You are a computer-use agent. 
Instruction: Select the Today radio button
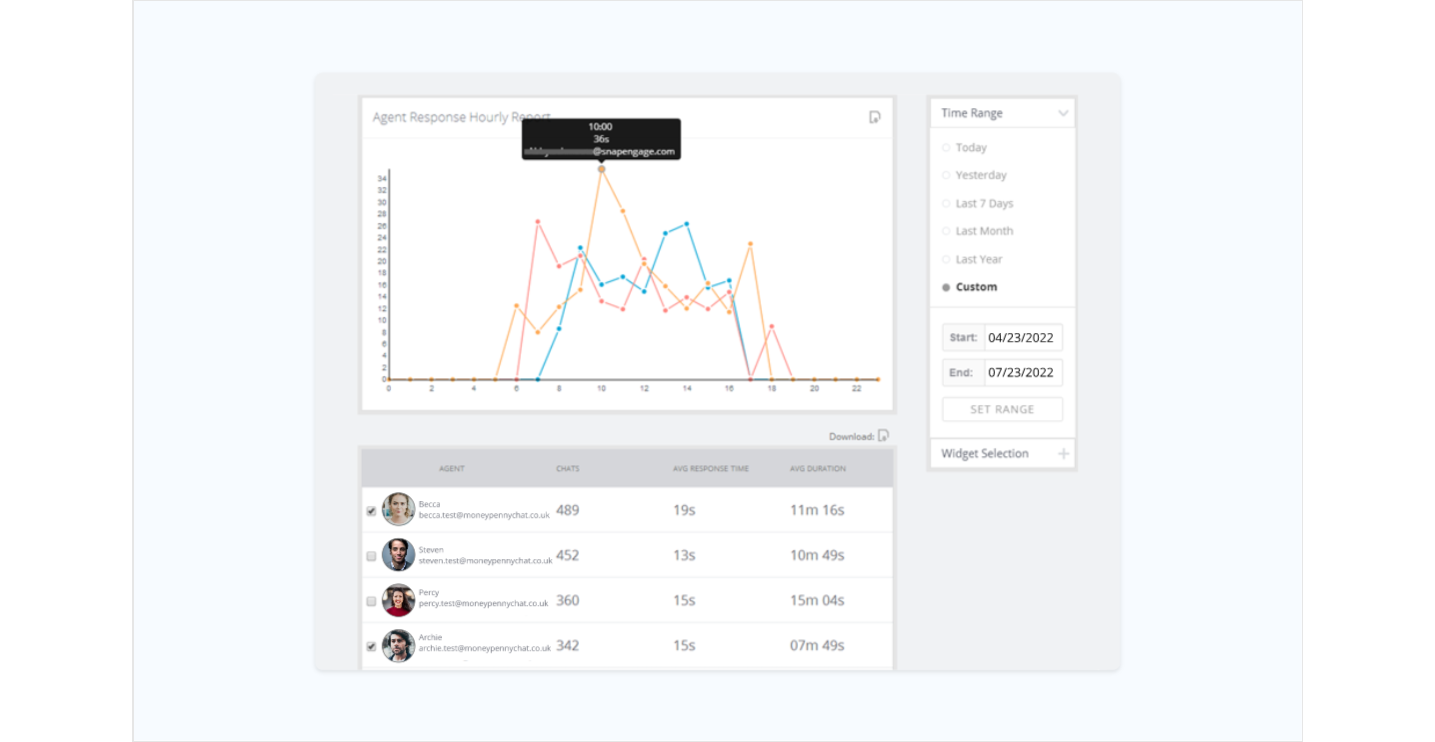pyautogui.click(x=946, y=147)
